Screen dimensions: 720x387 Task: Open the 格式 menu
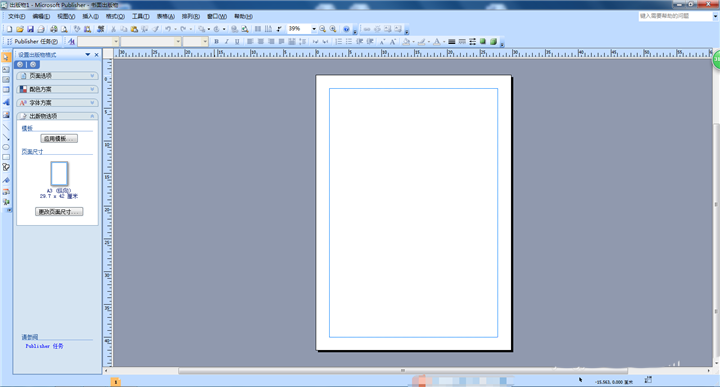(115, 17)
